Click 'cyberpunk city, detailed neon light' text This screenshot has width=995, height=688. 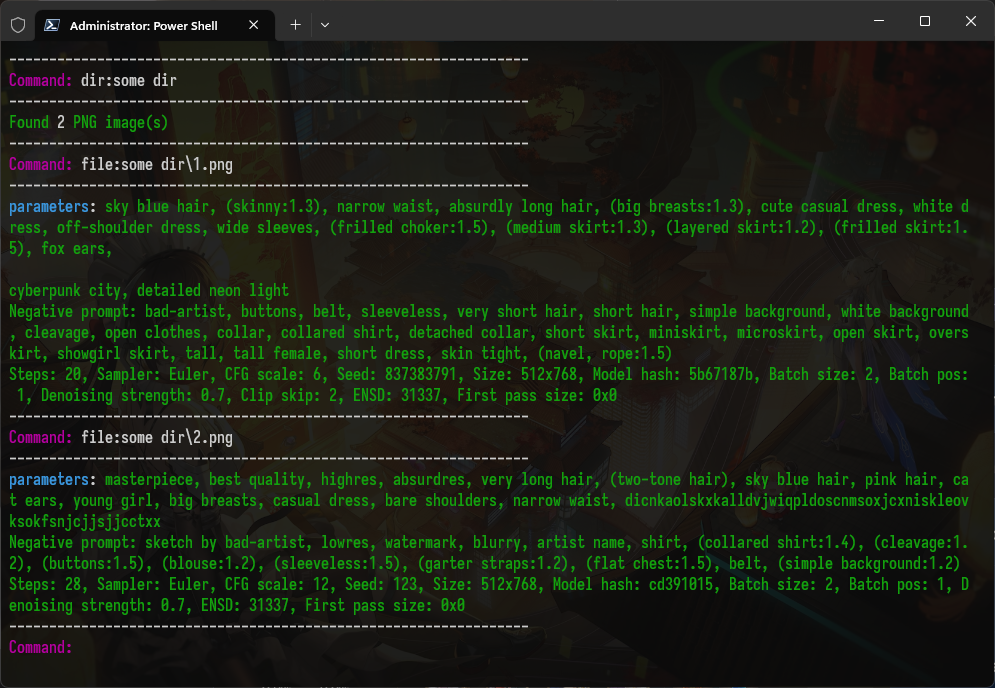pyautogui.click(x=148, y=291)
